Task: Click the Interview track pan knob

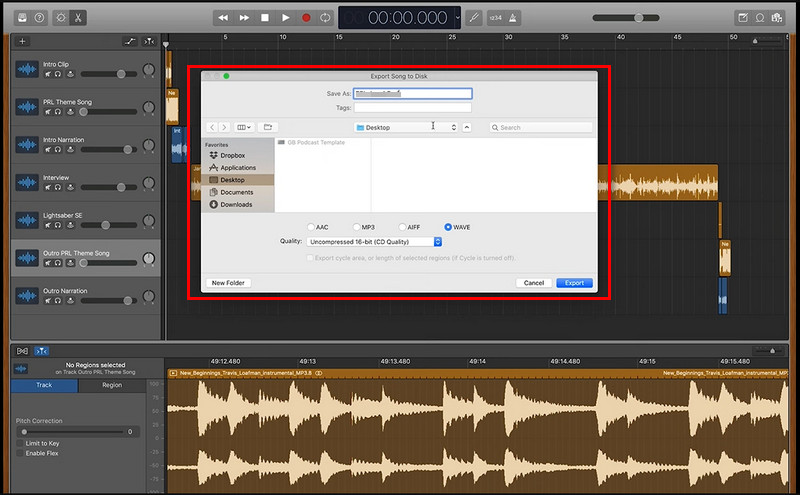Action: [148, 183]
